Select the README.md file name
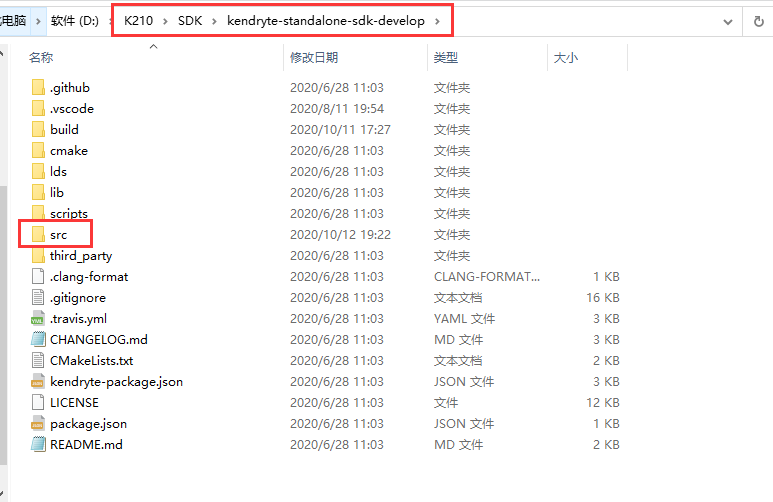The width and height of the screenshot is (773, 502). click(x=86, y=444)
